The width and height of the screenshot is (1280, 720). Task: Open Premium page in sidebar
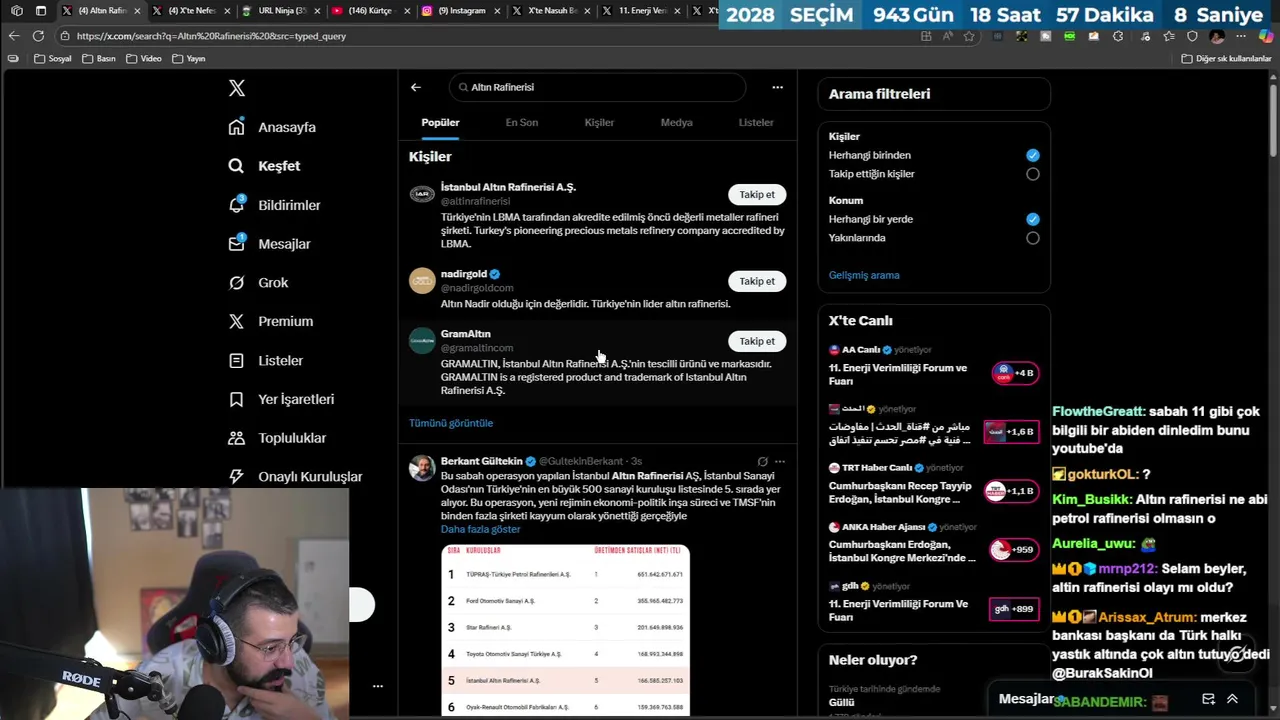click(x=270, y=321)
